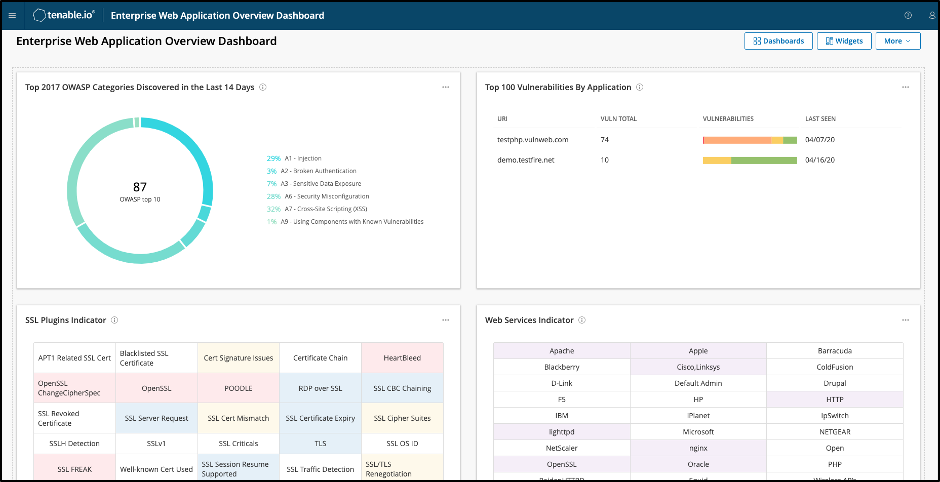Viewport: 940px width, 482px height.
Task: Click the tenable.io logo
Action: tap(64, 16)
